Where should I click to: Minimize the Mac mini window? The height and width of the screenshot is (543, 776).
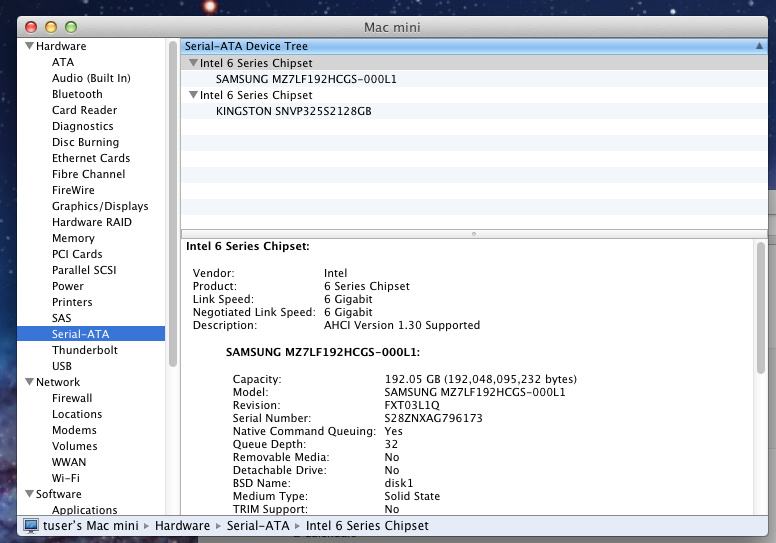click(51, 27)
